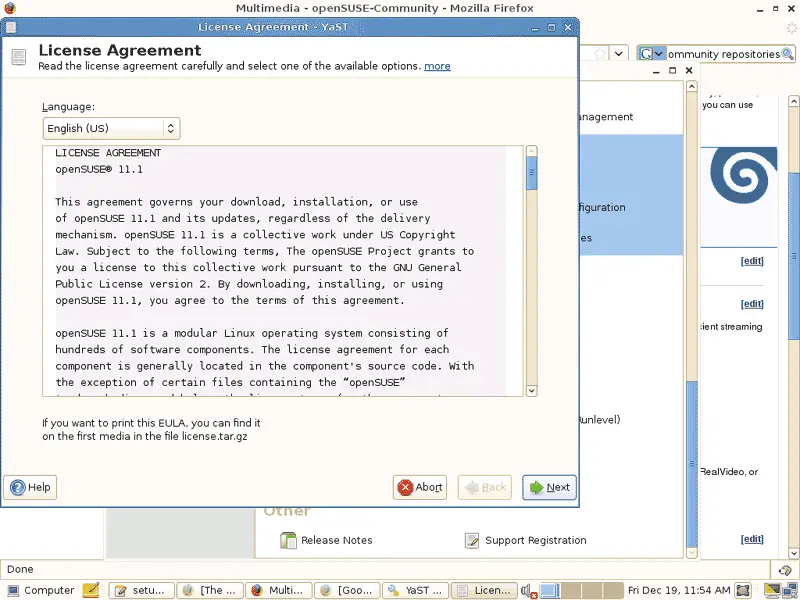This screenshot has height=600, width=800.
Task: Abort the license agreement dialog
Action: click(x=419, y=487)
